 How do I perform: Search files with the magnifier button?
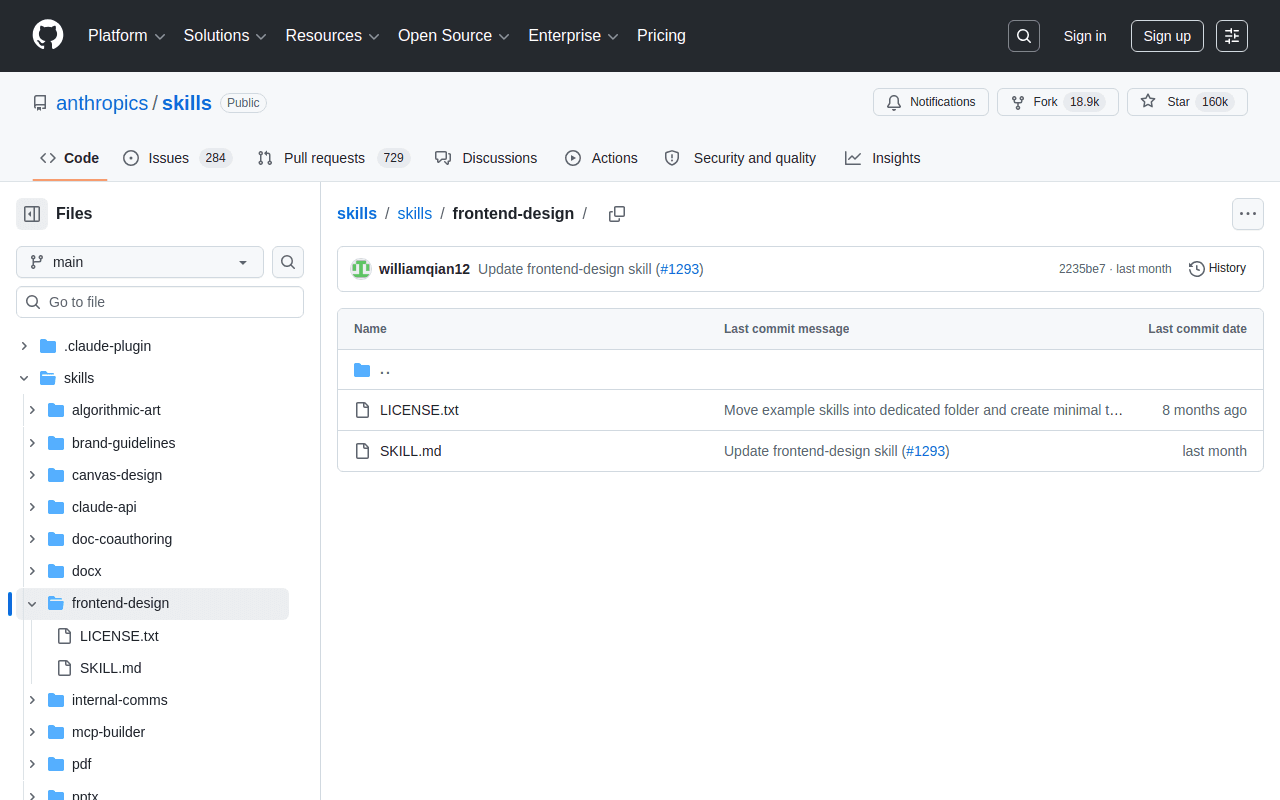point(288,262)
